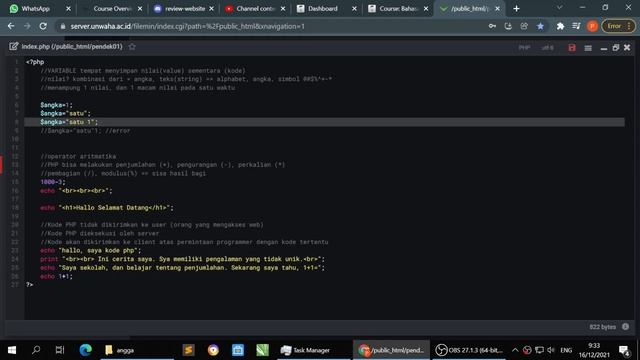Restore the editor panel window size
This screenshot has height=360, width=640.
616,48
